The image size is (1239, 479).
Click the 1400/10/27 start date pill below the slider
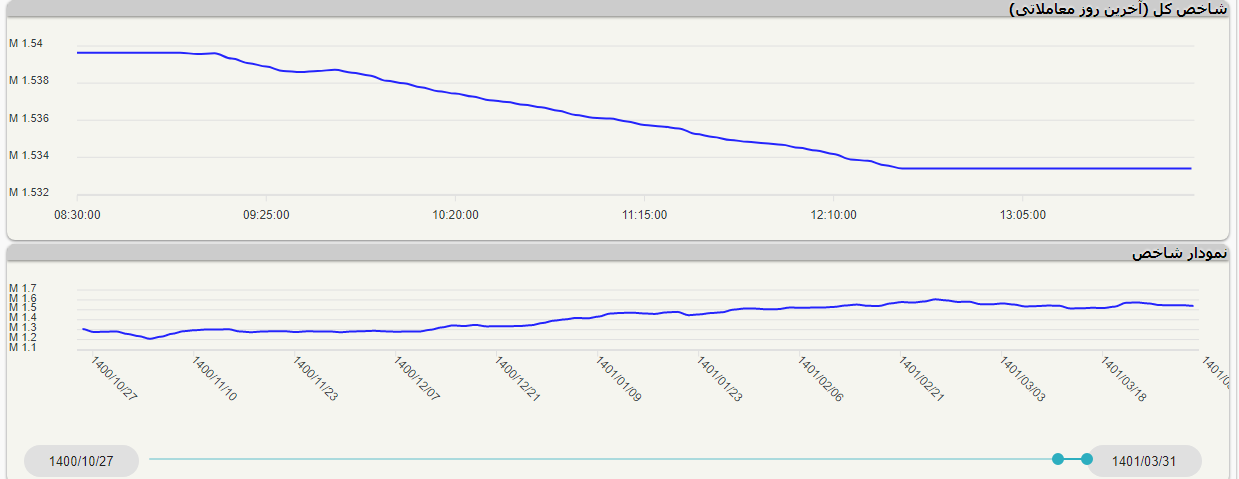(x=82, y=461)
